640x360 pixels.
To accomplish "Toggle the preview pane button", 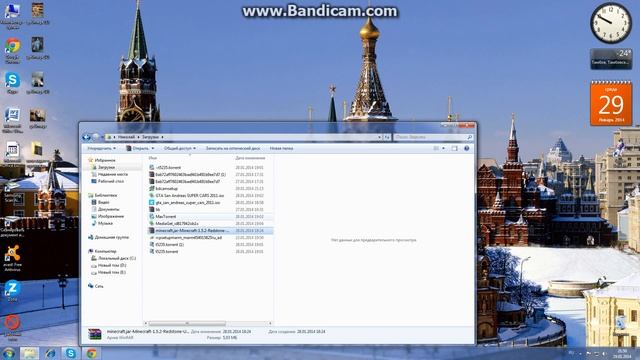I will pos(454,148).
